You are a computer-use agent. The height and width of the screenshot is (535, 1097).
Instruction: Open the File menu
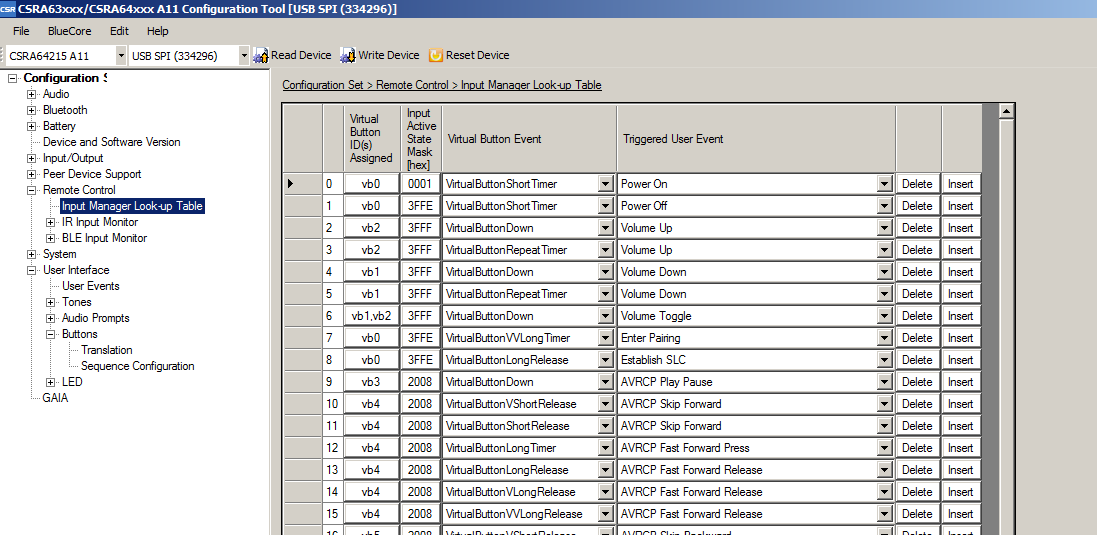(21, 31)
